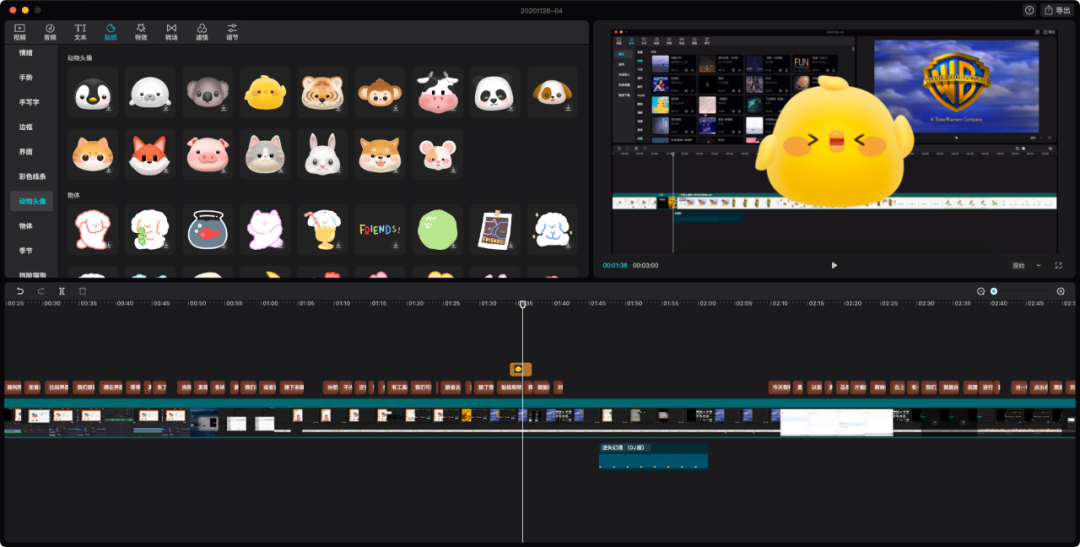Pick the blue outlined puppy sticker
1080x547 pixels.
[552, 229]
